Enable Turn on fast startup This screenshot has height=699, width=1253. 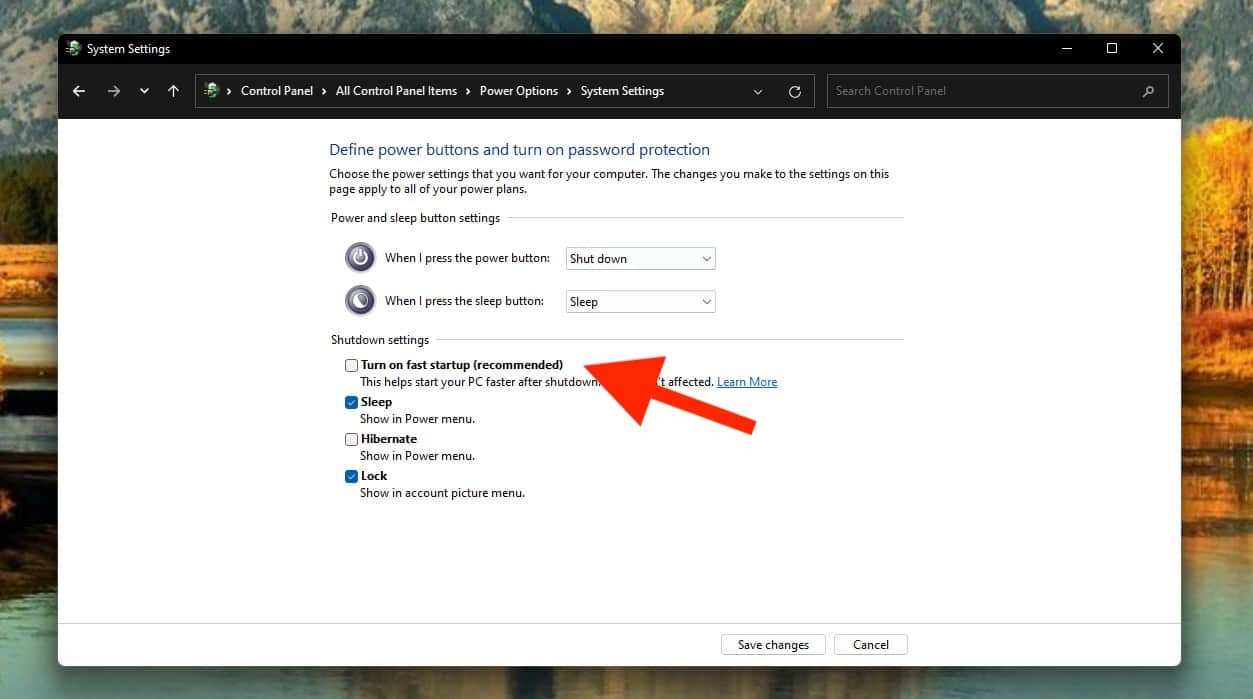pyautogui.click(x=351, y=365)
